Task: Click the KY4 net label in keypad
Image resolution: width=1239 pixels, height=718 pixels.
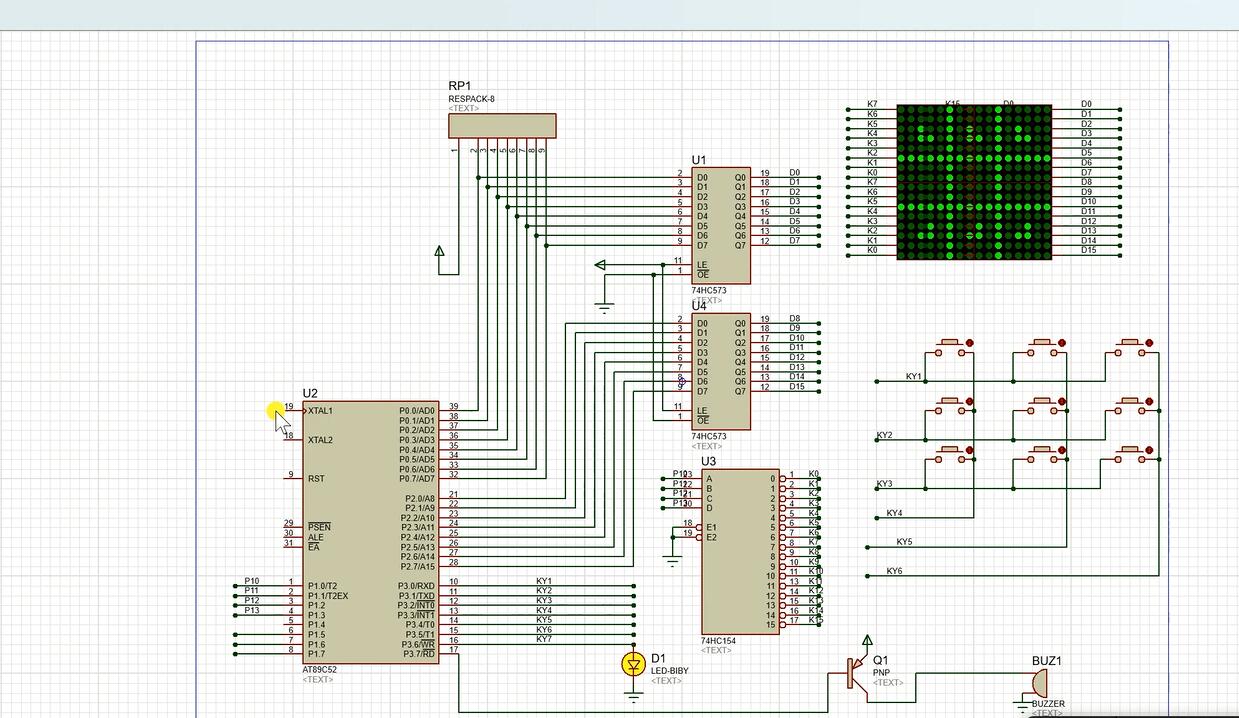Action: click(x=894, y=513)
